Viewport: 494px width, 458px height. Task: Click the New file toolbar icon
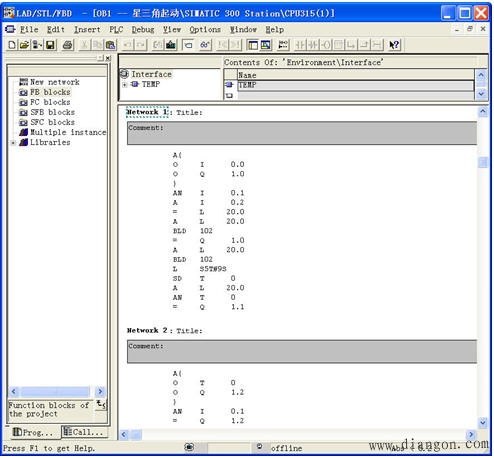click(12, 45)
